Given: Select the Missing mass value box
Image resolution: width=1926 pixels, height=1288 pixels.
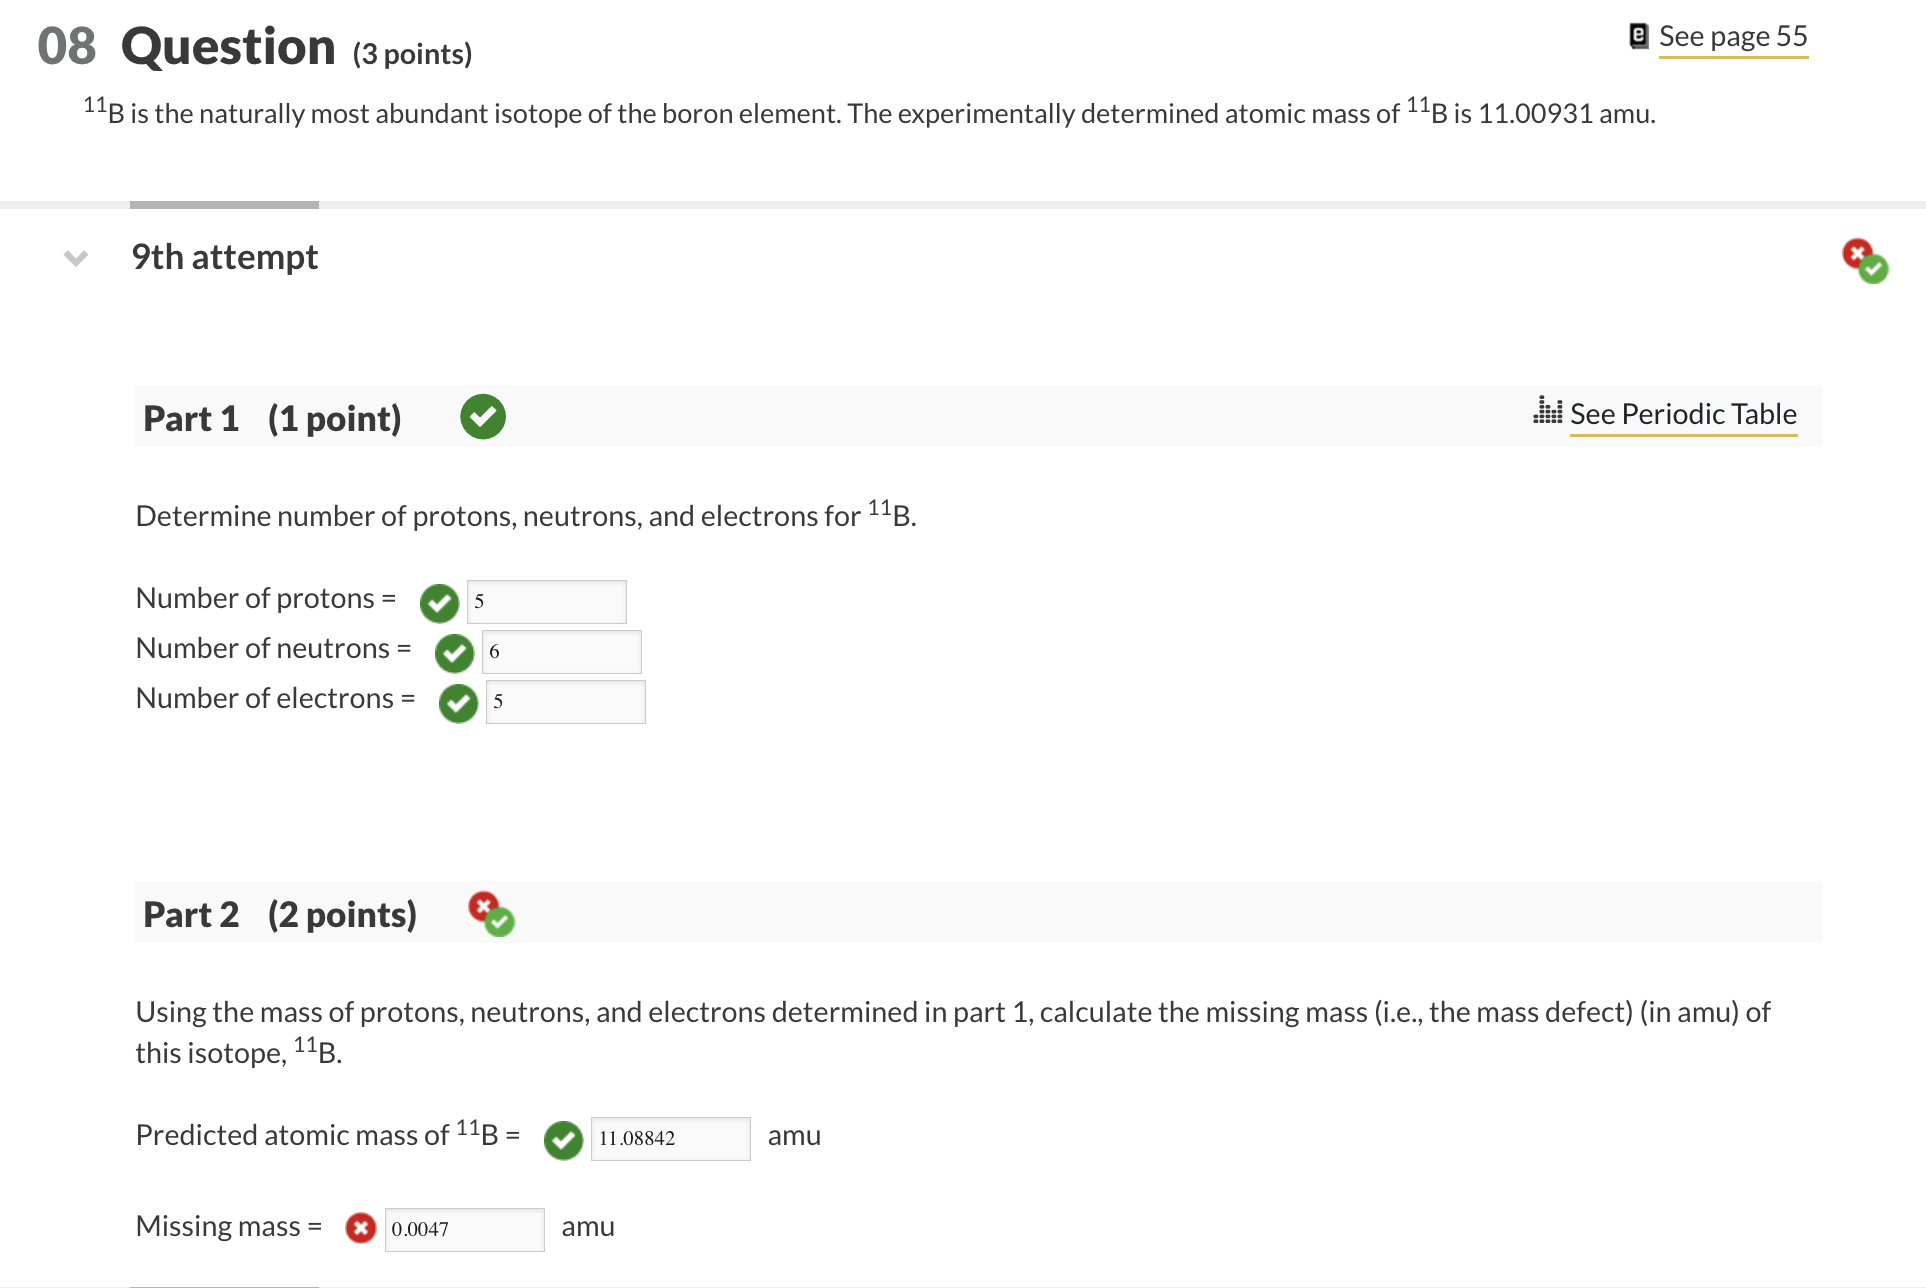Looking at the screenshot, I should [x=464, y=1228].
